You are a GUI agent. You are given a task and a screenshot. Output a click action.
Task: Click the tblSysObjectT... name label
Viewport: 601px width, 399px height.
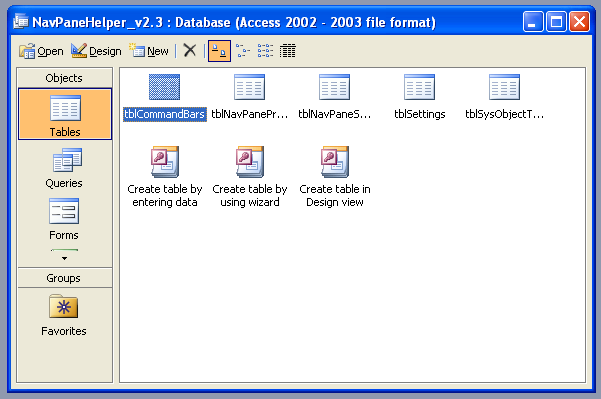point(504,114)
